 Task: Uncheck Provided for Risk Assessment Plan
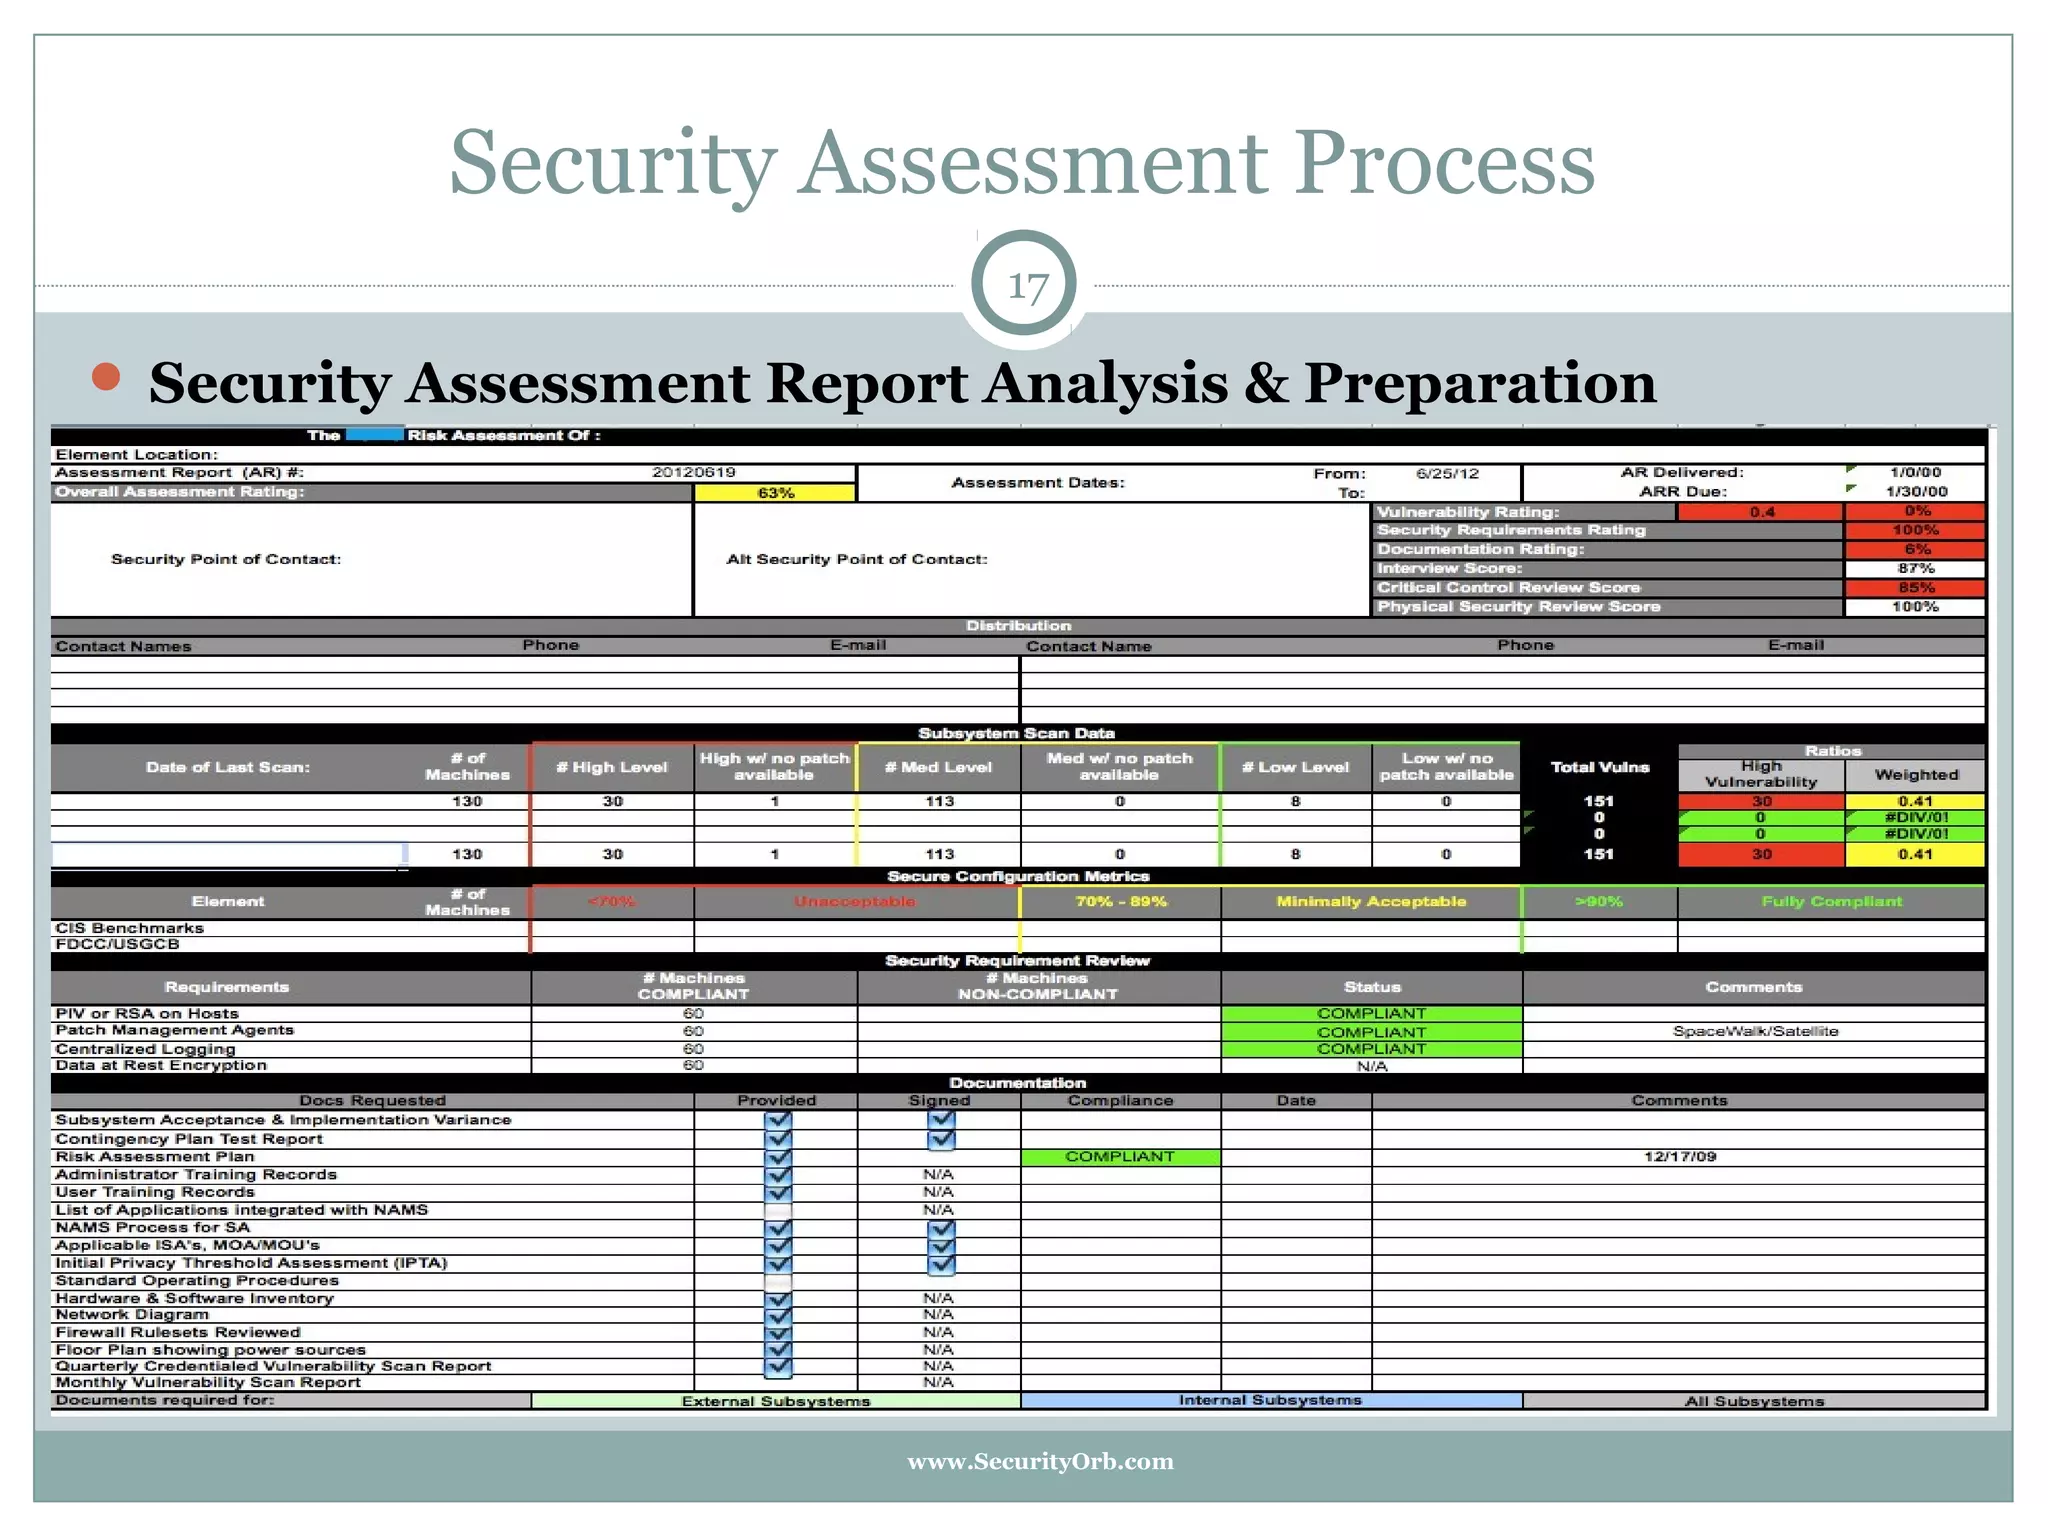[778, 1157]
